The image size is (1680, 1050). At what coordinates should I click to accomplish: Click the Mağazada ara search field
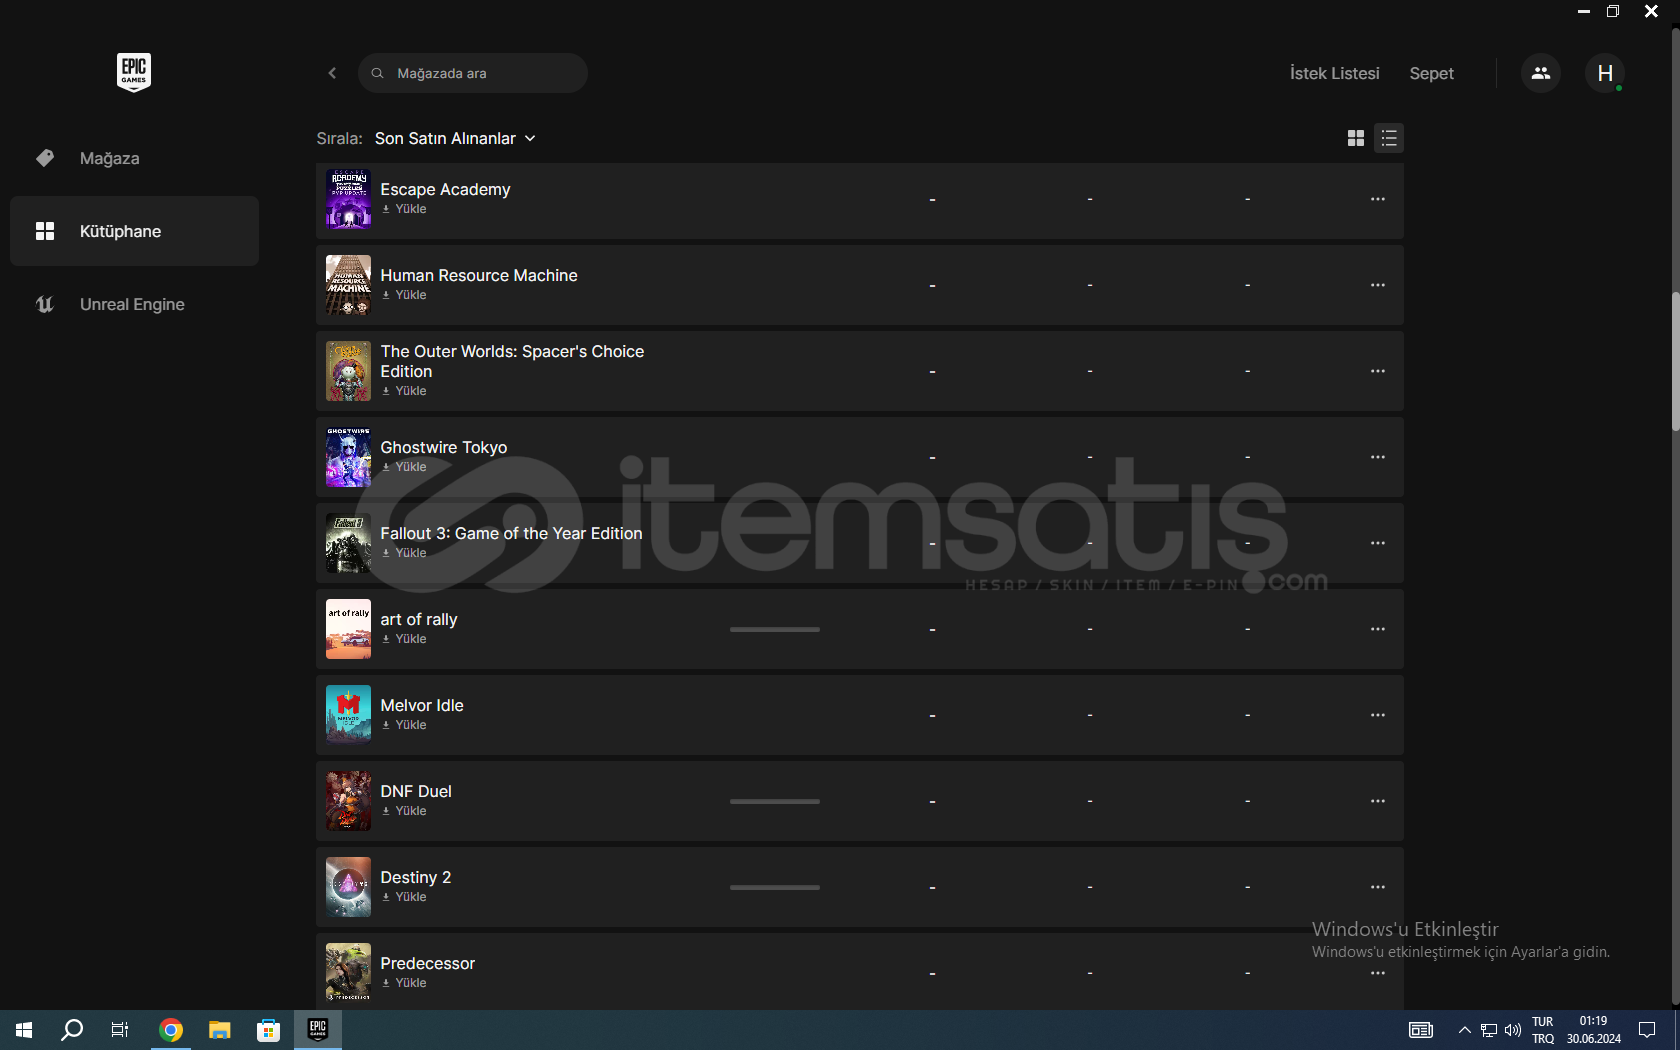pos(473,73)
